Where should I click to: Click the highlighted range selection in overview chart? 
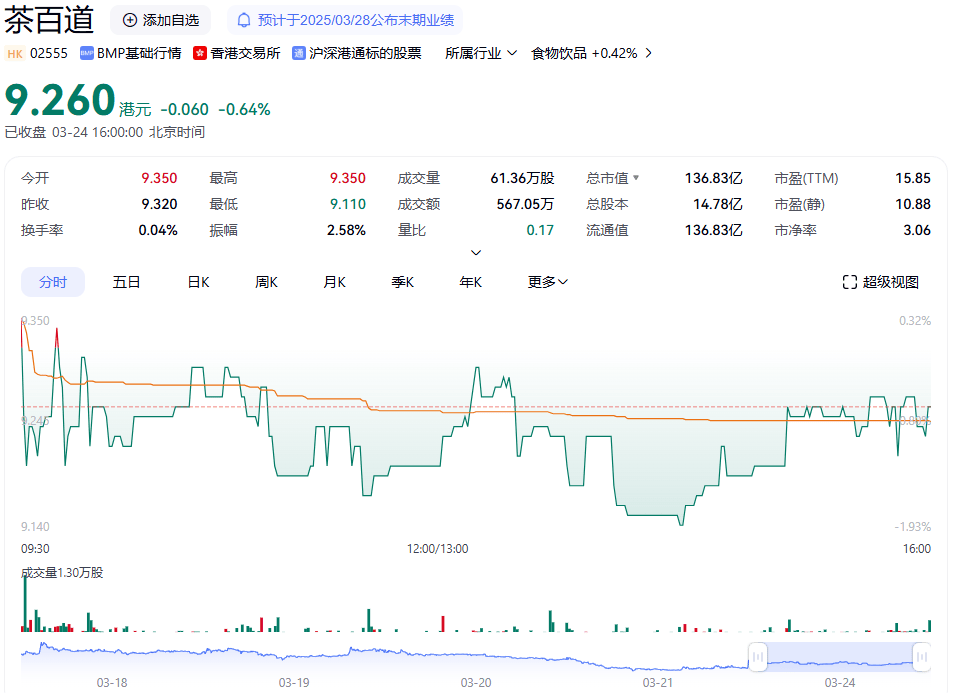840,657
